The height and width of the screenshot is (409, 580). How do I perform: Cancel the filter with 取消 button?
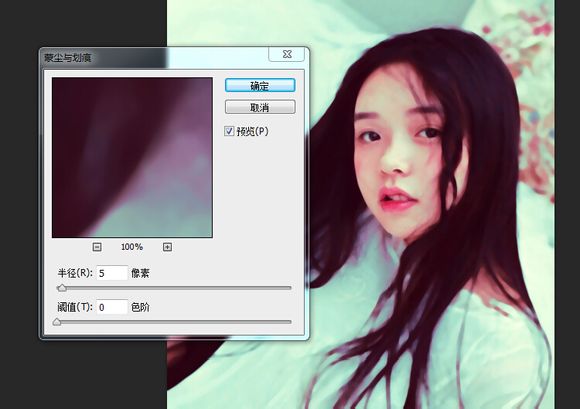[x=260, y=107]
